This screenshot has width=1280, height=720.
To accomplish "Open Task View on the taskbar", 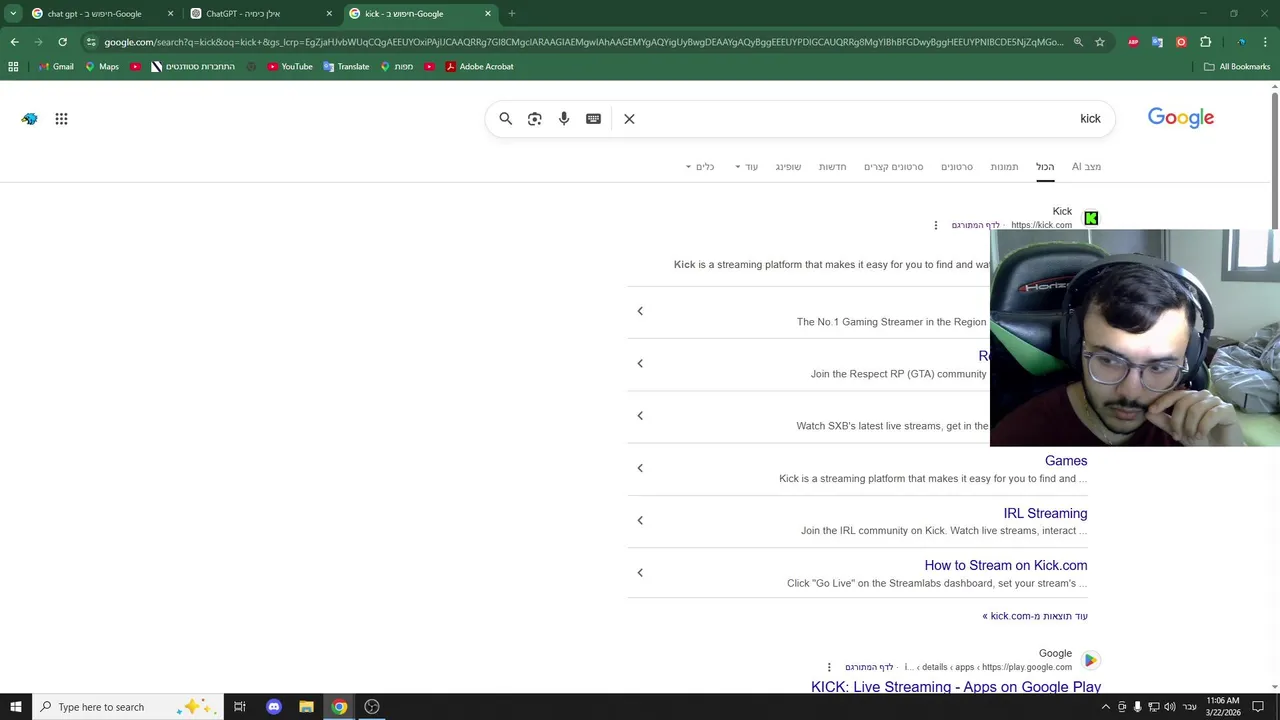I will tap(240, 707).
